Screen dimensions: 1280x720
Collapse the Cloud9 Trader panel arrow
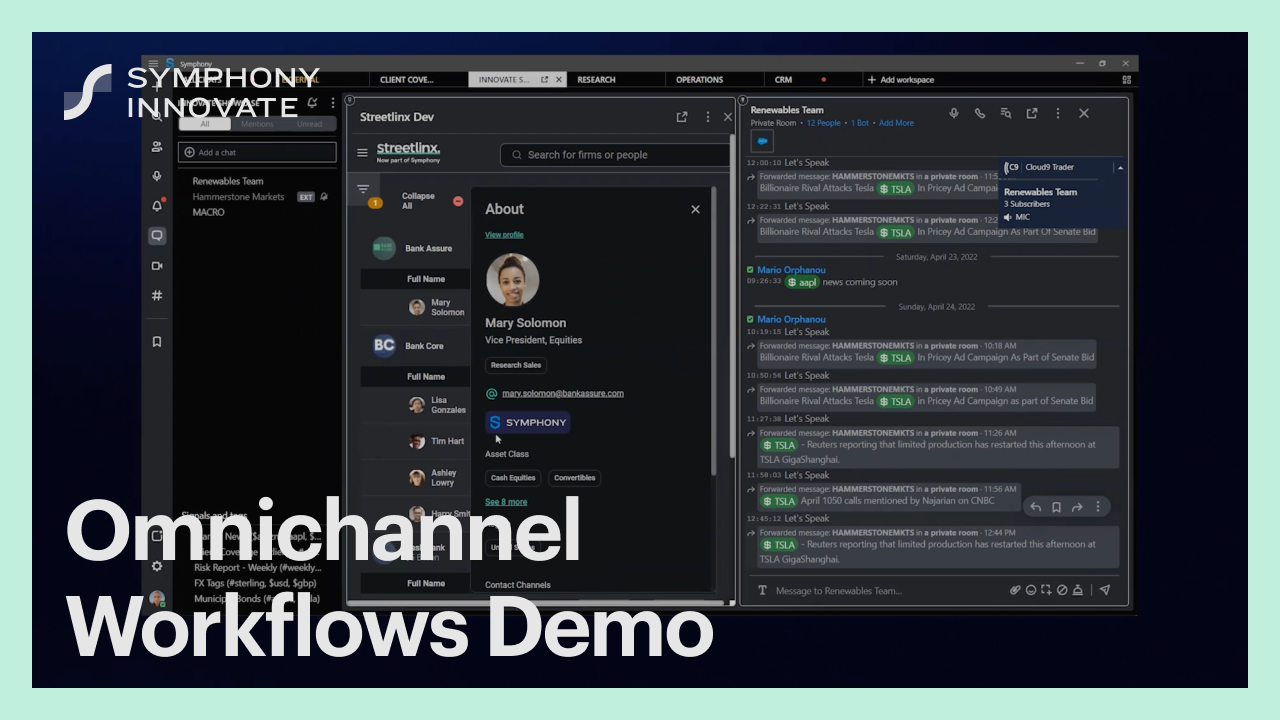point(1120,168)
